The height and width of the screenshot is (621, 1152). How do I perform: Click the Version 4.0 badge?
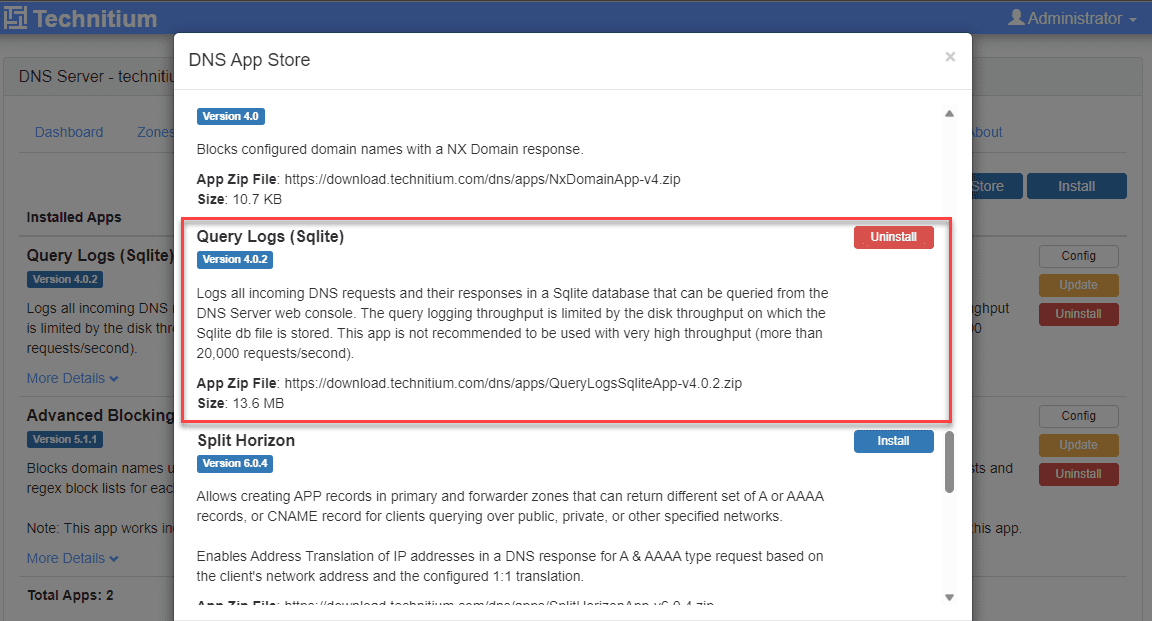(231, 116)
